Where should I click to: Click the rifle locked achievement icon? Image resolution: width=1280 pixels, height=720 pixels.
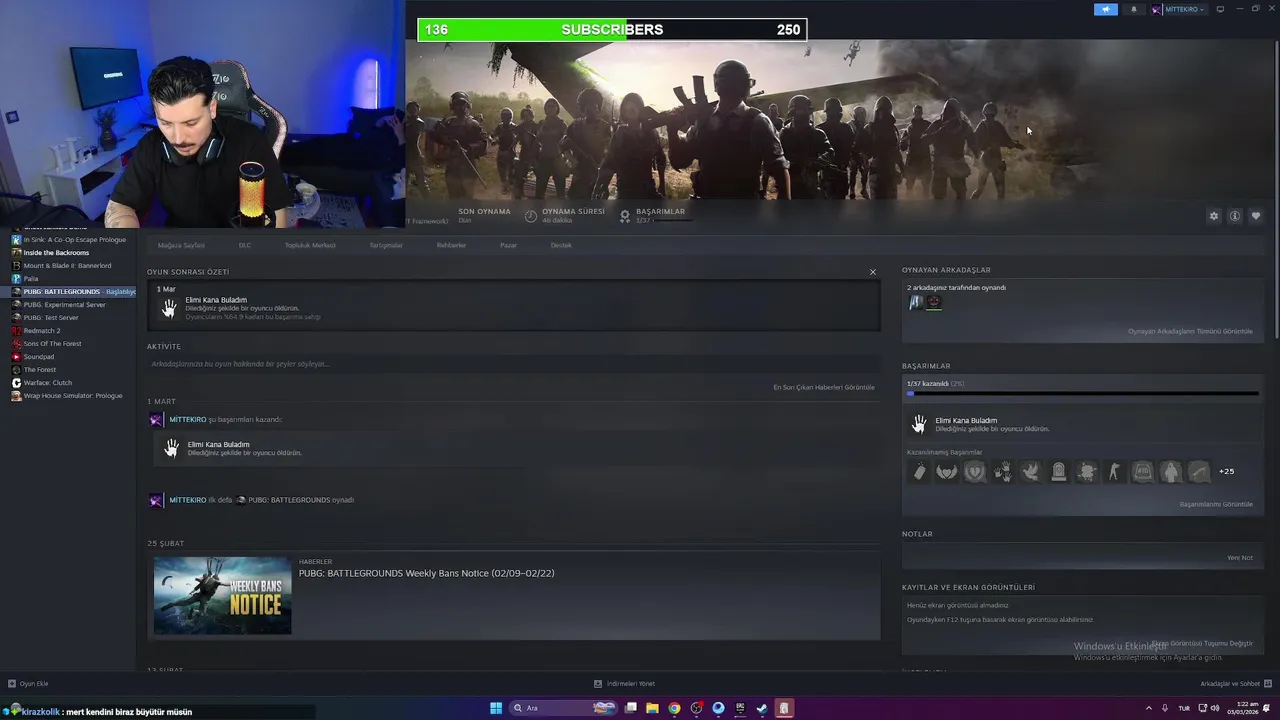click(x=1199, y=472)
